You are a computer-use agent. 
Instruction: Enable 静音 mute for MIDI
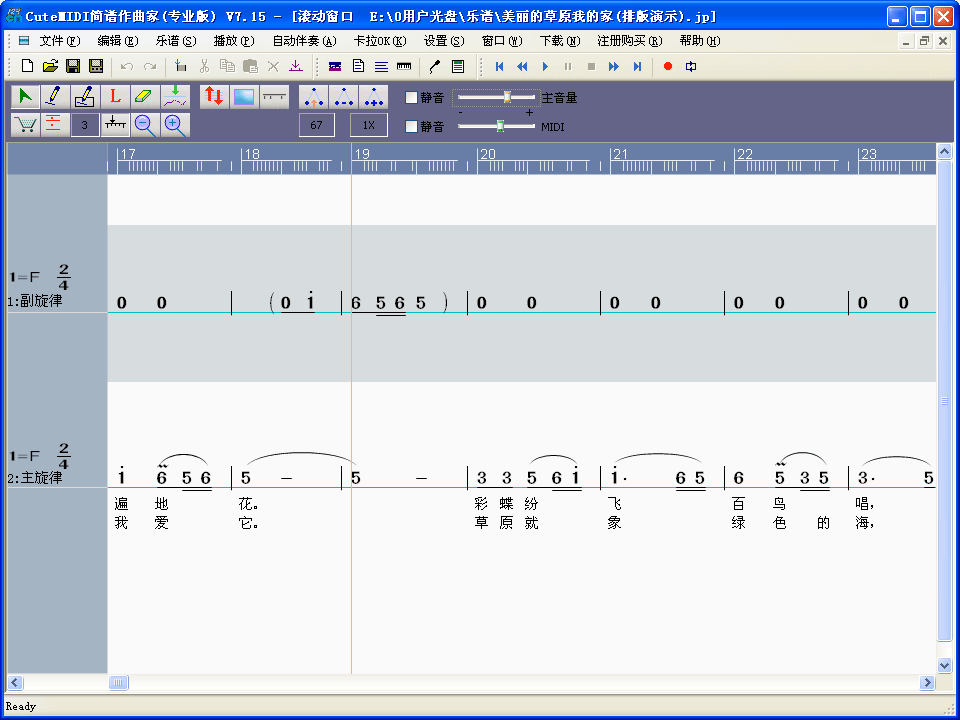412,126
